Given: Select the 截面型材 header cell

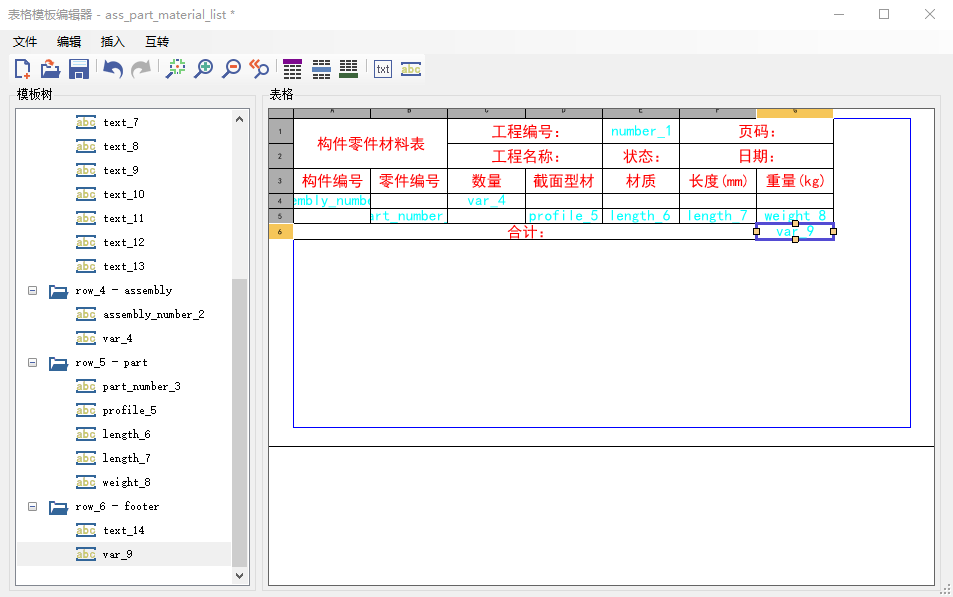Looking at the screenshot, I should 563,181.
